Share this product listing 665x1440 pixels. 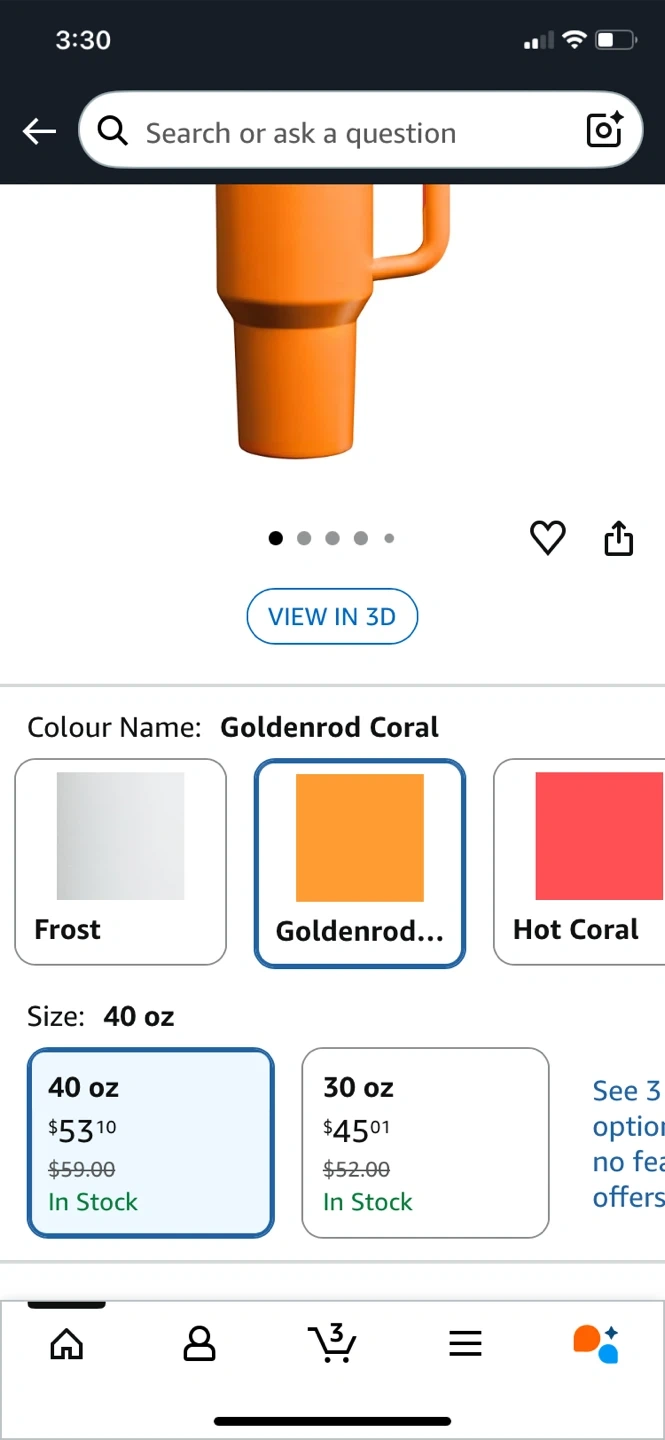(619, 539)
